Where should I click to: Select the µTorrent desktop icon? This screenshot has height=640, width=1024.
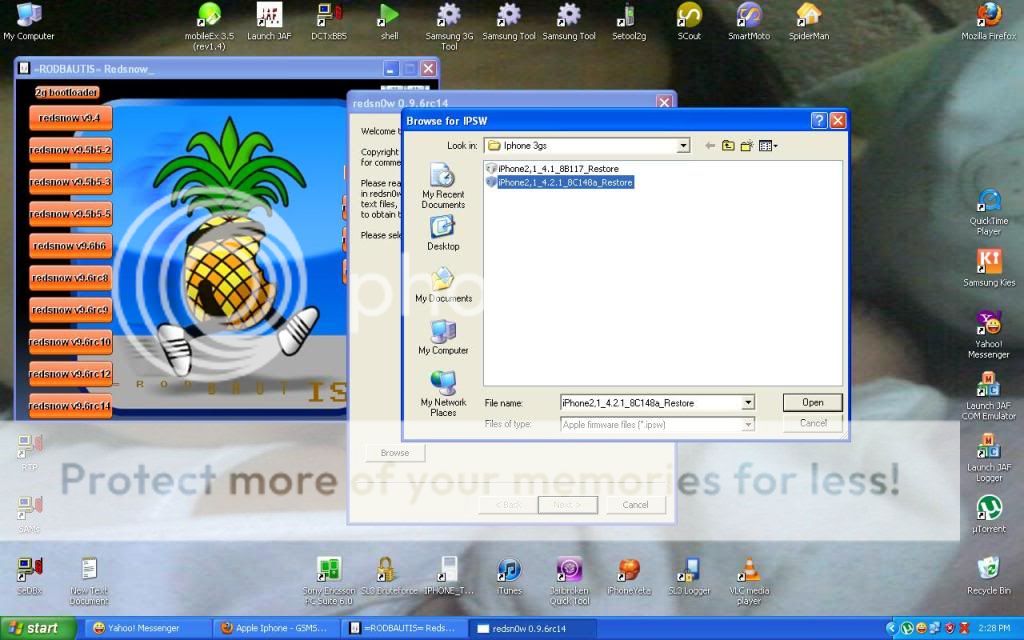tap(989, 515)
